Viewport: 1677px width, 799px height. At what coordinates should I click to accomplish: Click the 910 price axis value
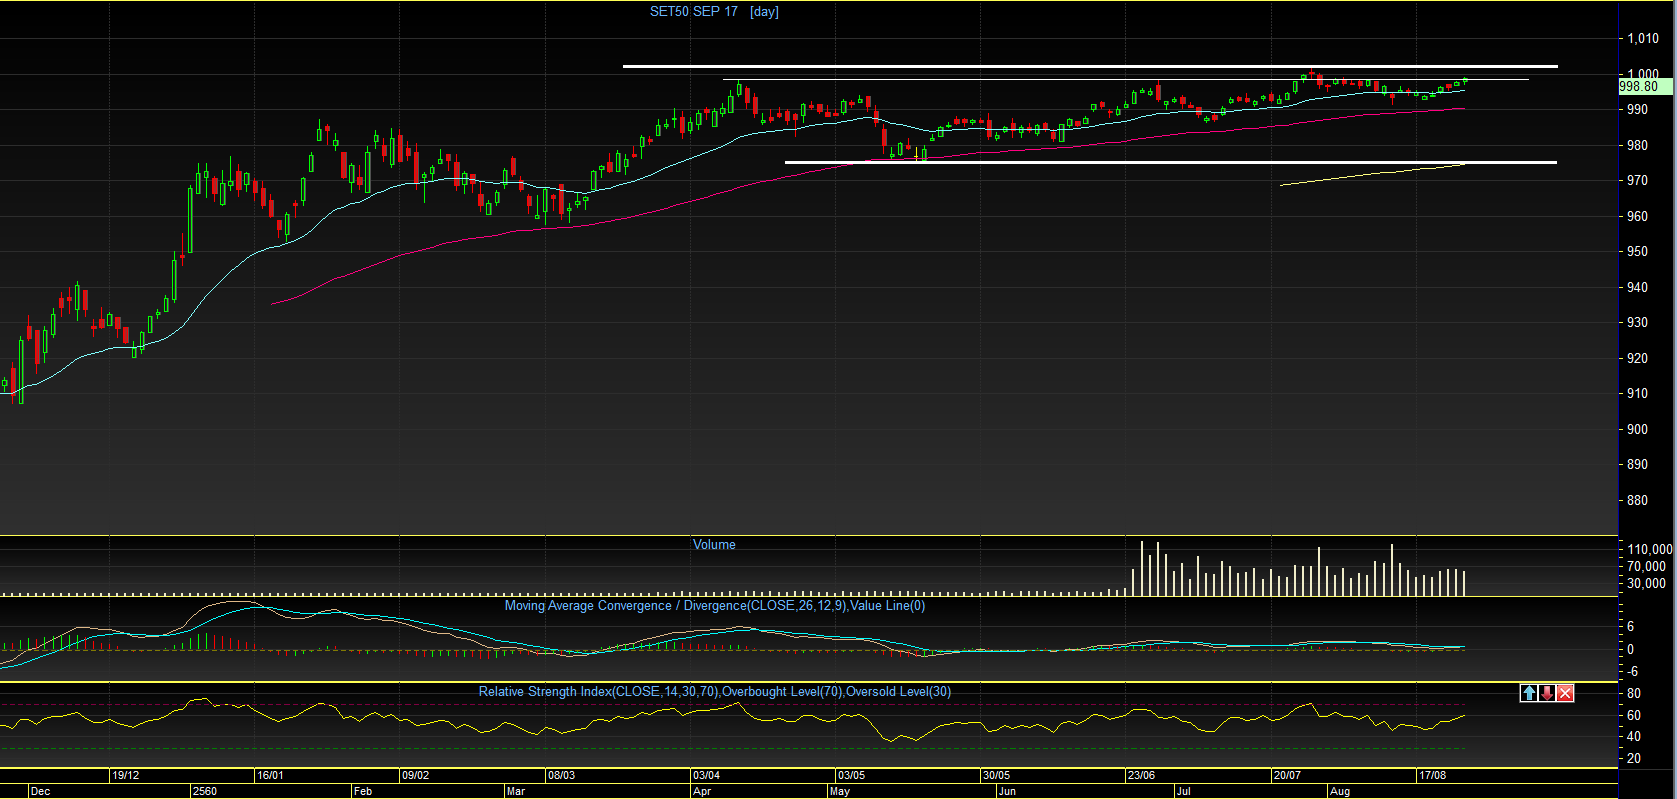point(1637,394)
